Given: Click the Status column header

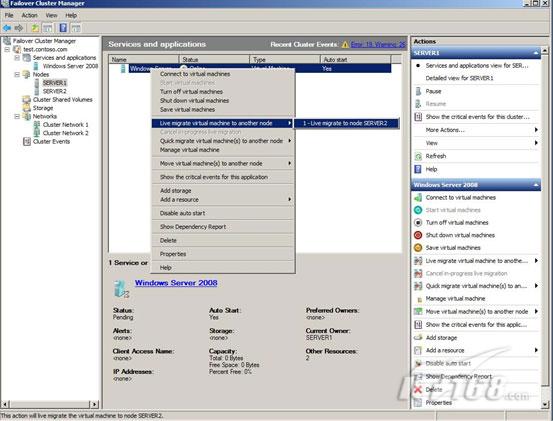Looking at the screenshot, I should click(x=214, y=60).
